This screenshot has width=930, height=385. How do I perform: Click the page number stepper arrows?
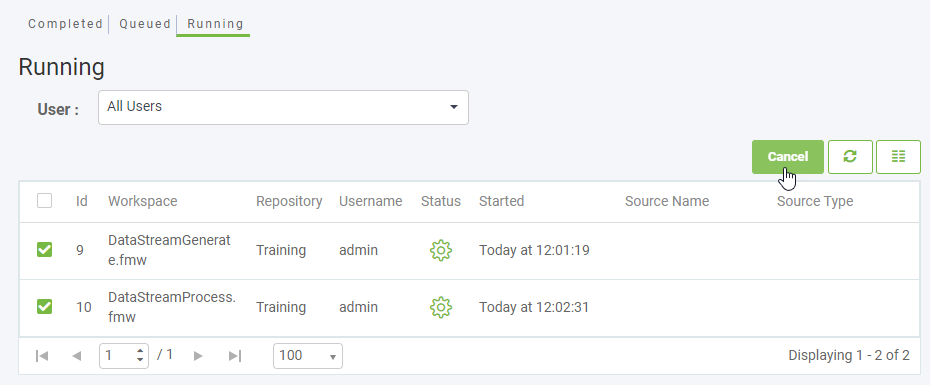(140, 355)
